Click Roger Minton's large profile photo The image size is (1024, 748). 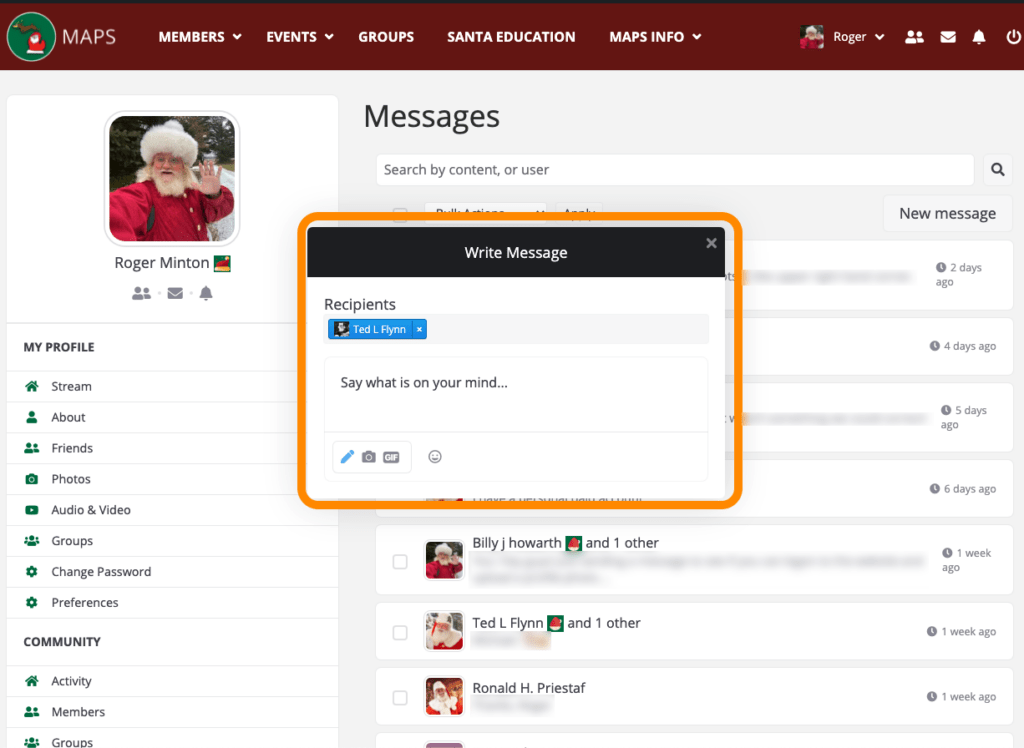point(172,178)
